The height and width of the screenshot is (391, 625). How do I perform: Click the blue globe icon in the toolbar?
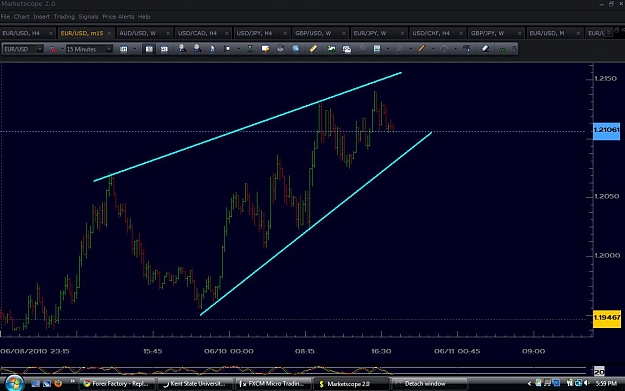coord(295,49)
